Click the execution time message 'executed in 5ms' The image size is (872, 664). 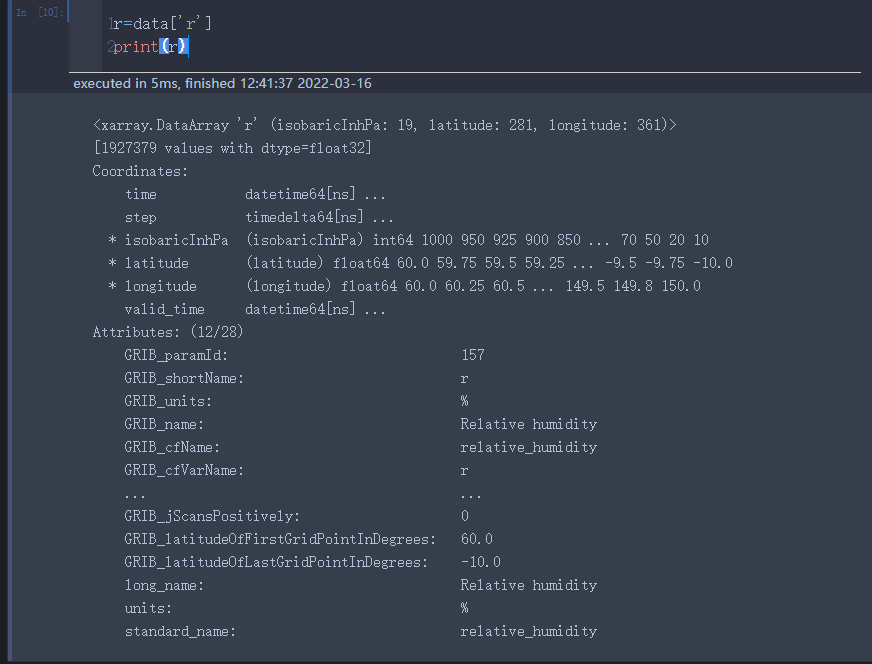coord(126,83)
